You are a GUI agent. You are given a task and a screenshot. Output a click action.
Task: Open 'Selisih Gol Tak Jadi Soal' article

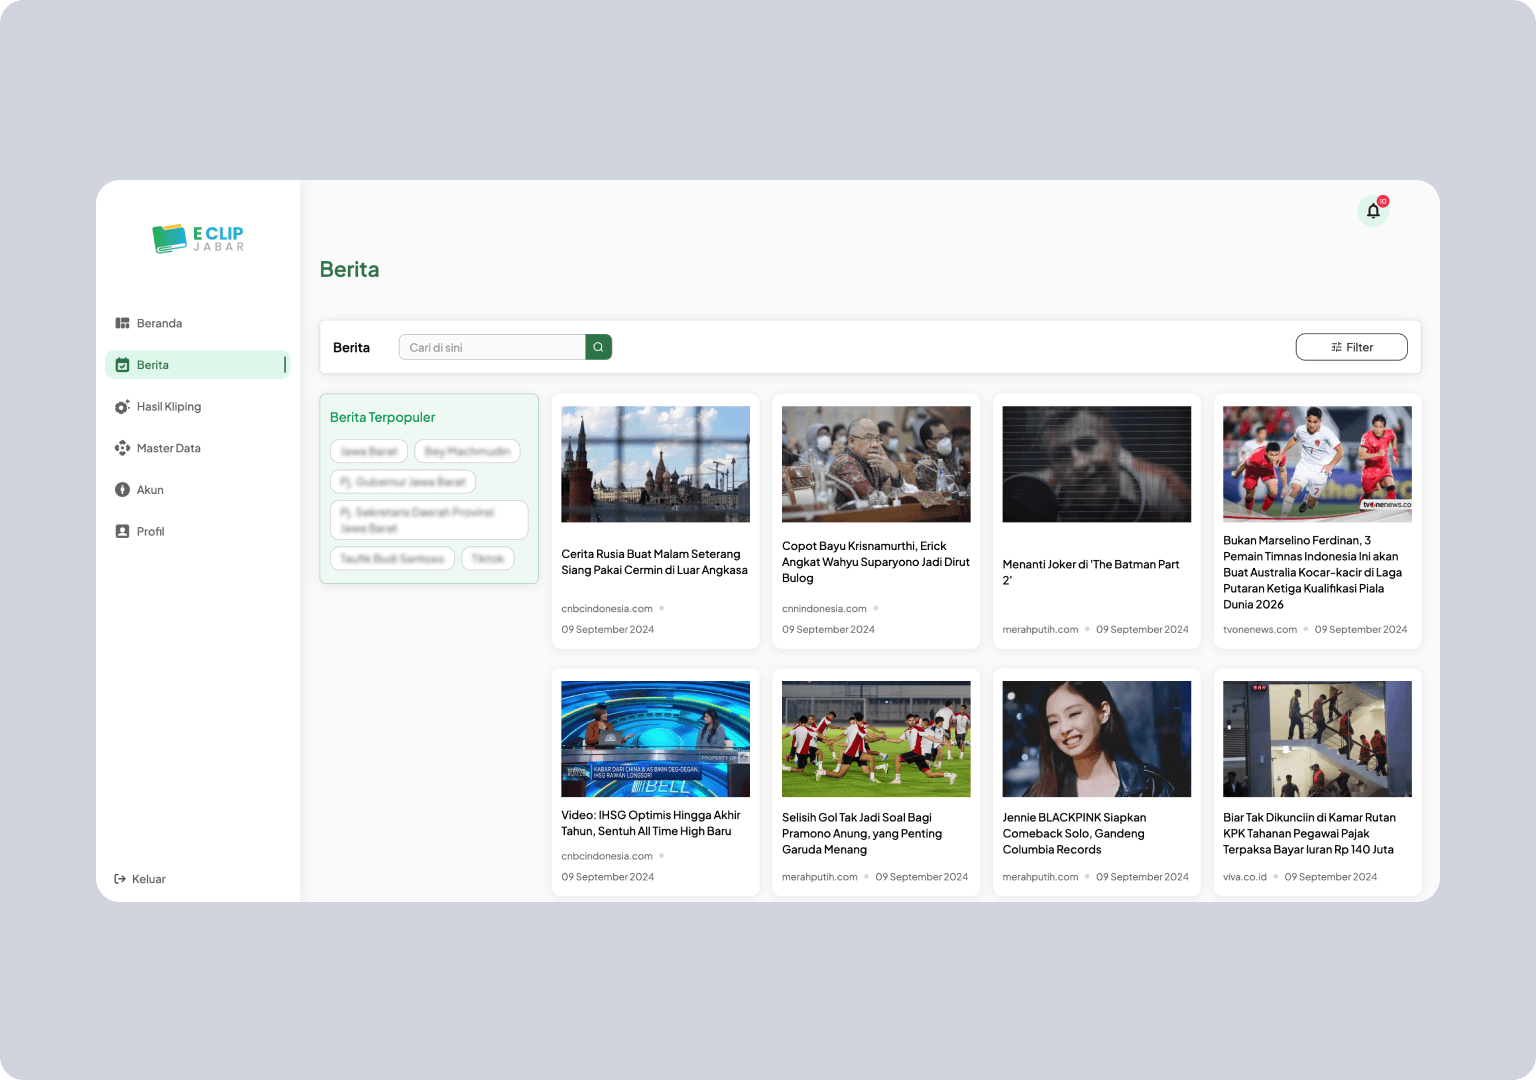click(x=862, y=833)
